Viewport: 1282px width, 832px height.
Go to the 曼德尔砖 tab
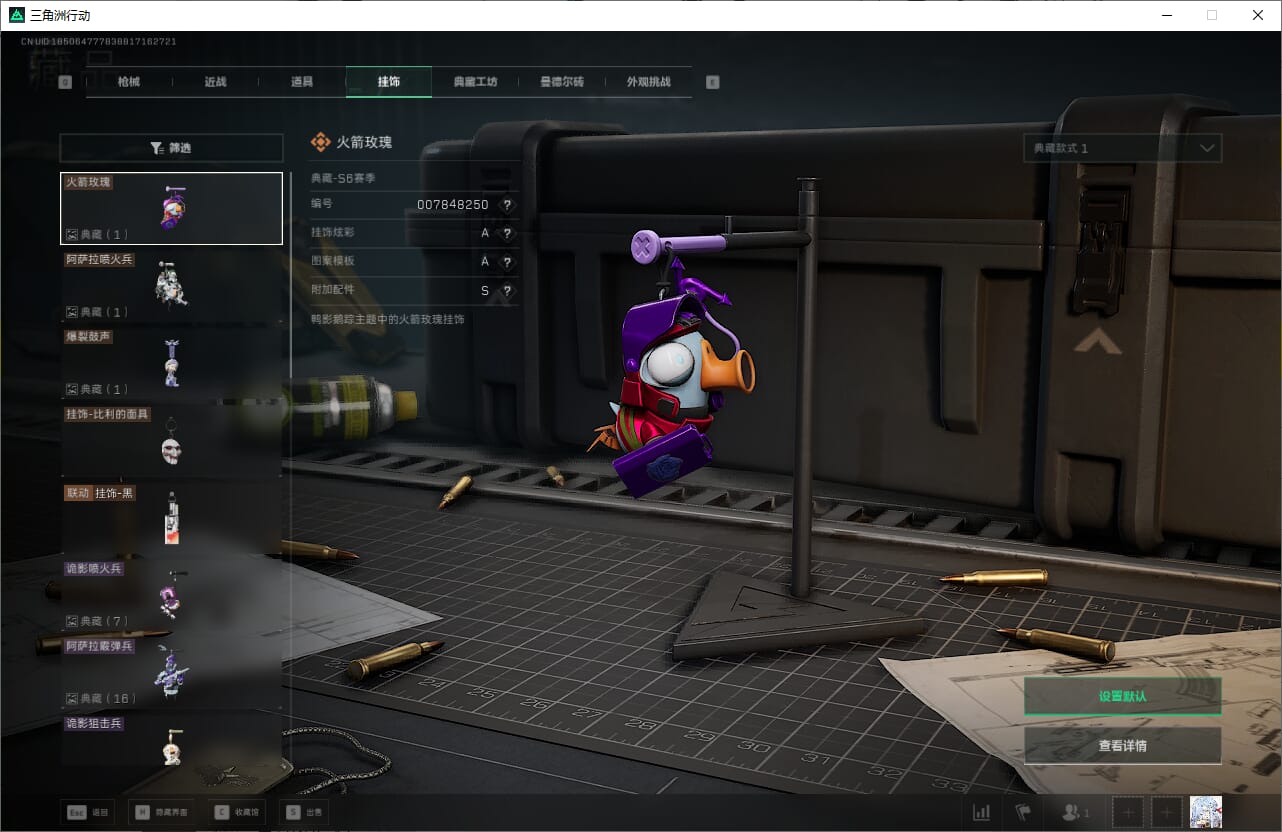coord(562,82)
